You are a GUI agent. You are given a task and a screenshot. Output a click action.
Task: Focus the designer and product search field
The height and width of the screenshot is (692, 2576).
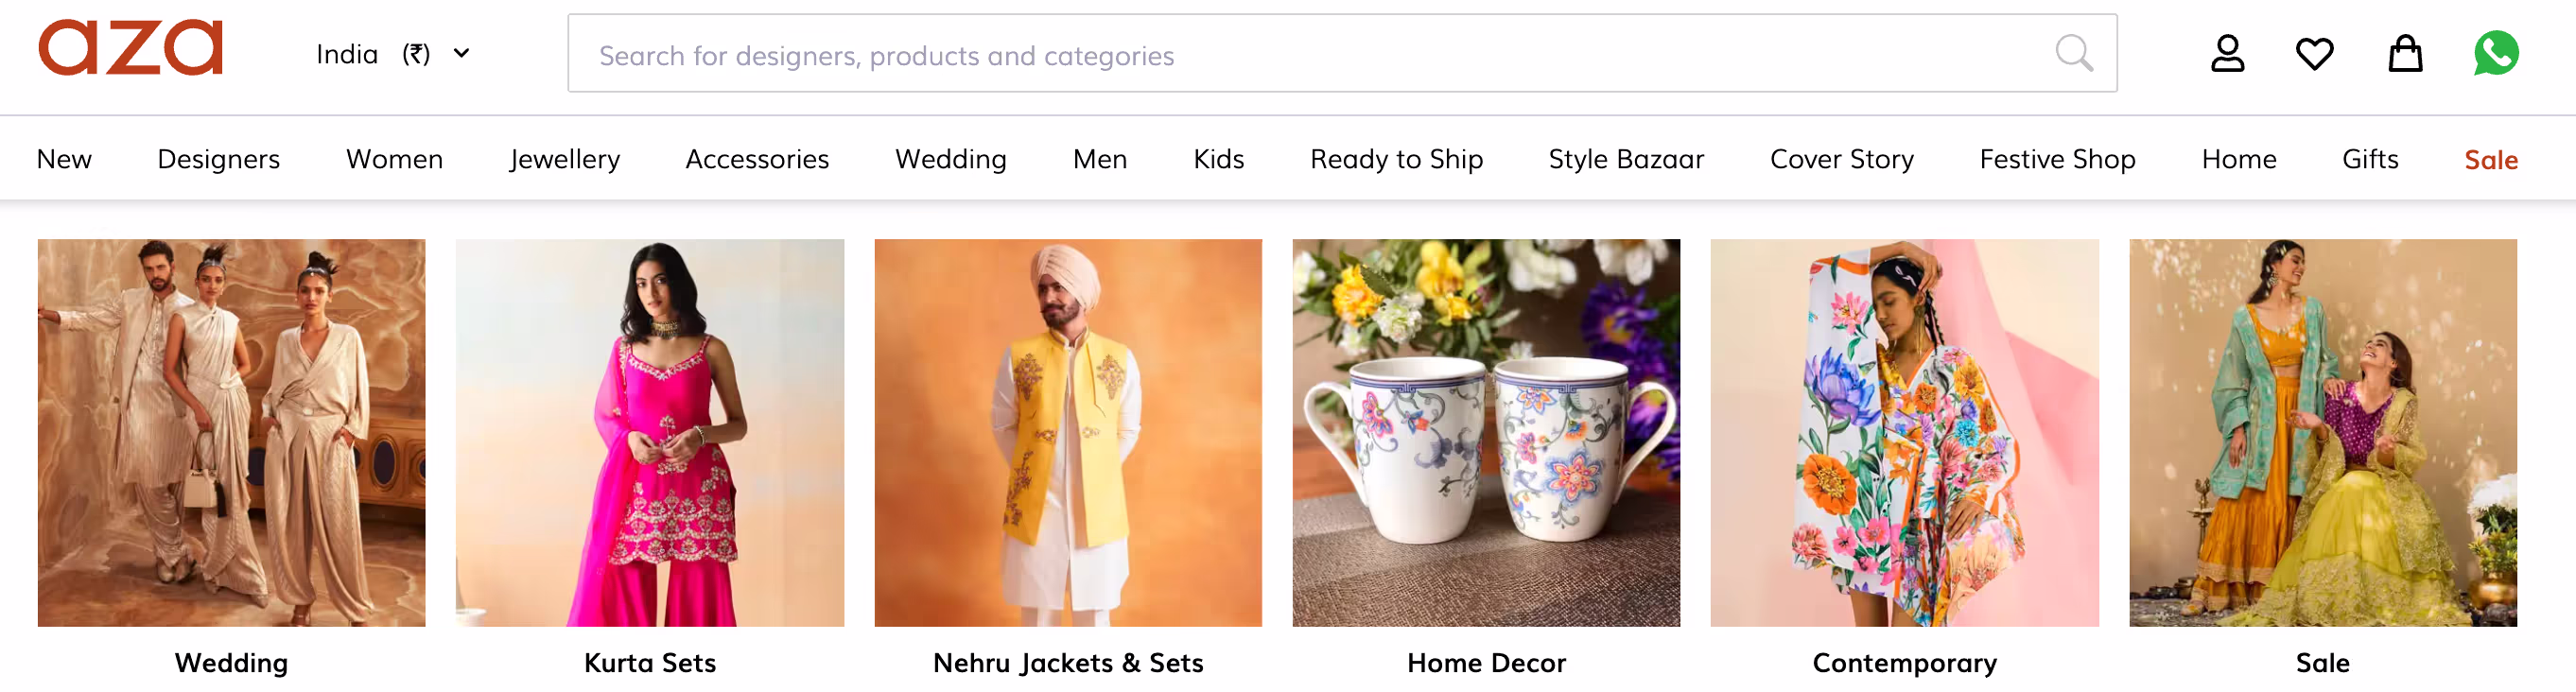pos(1300,55)
